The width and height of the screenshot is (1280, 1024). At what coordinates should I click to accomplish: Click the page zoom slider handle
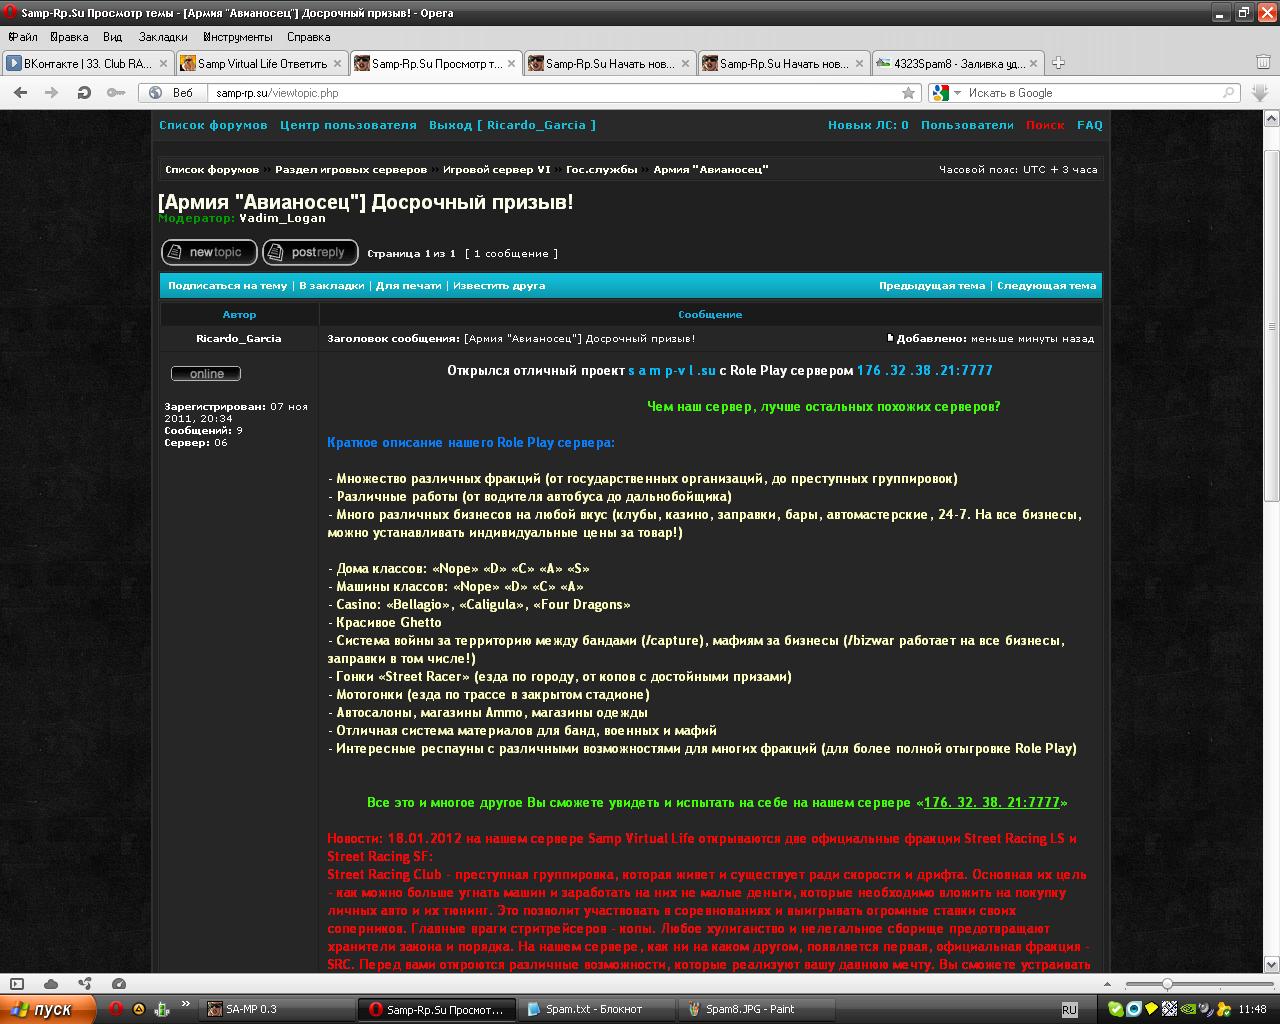pos(1167,985)
